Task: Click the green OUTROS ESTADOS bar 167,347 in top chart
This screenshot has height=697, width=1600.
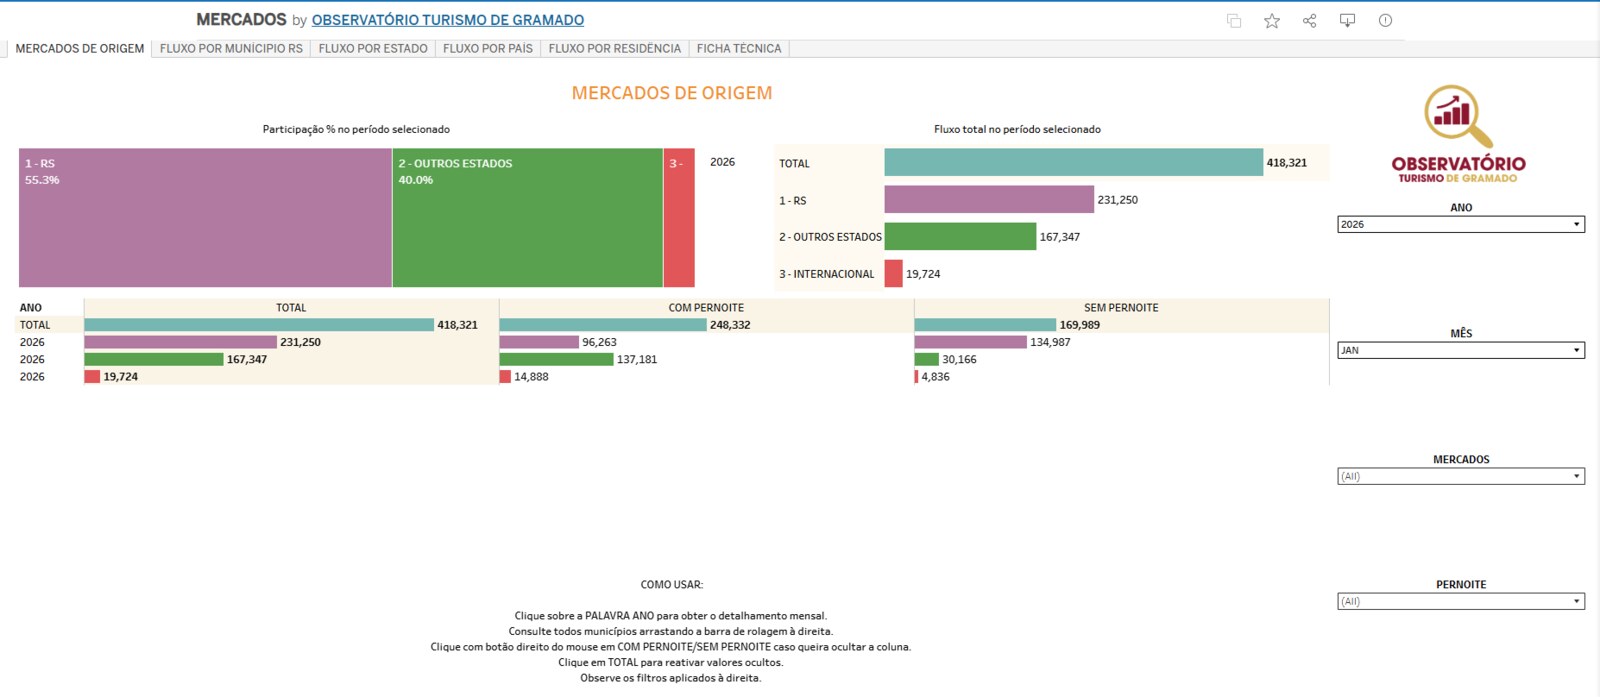Action: [960, 236]
